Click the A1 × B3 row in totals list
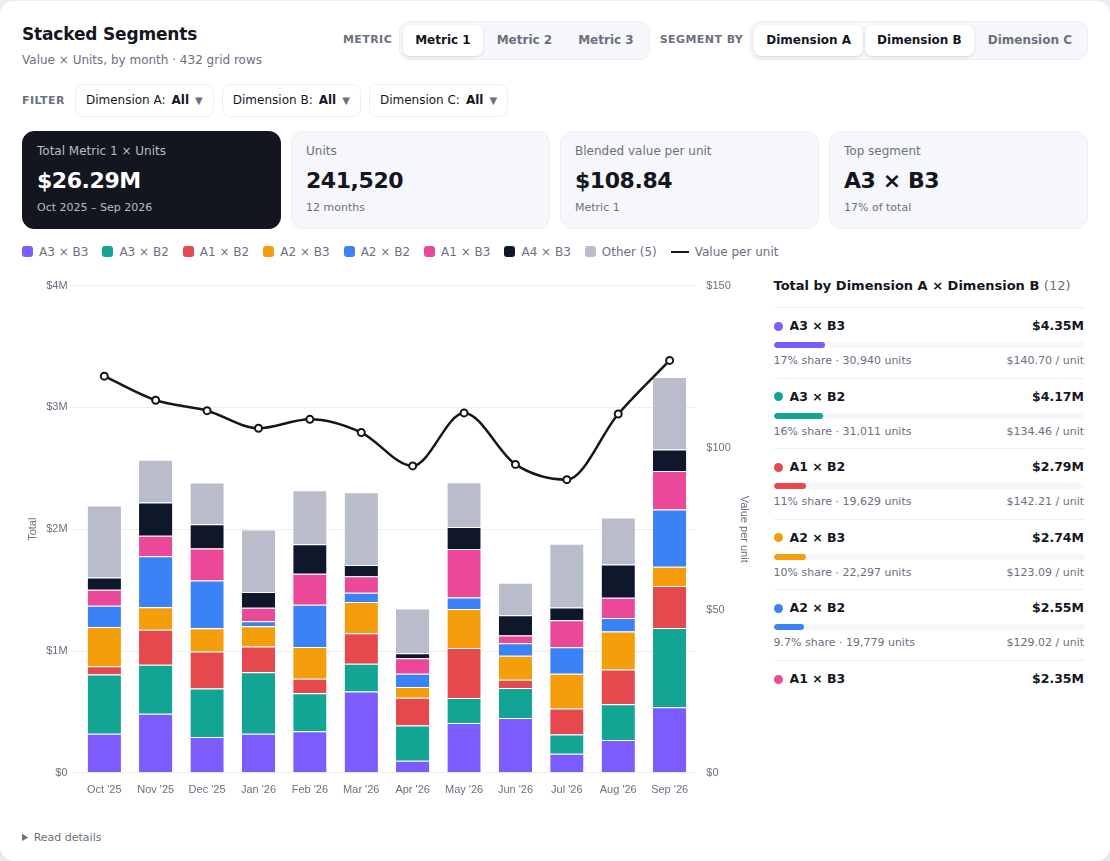This screenshot has width=1110, height=861. pyautogui.click(x=929, y=678)
